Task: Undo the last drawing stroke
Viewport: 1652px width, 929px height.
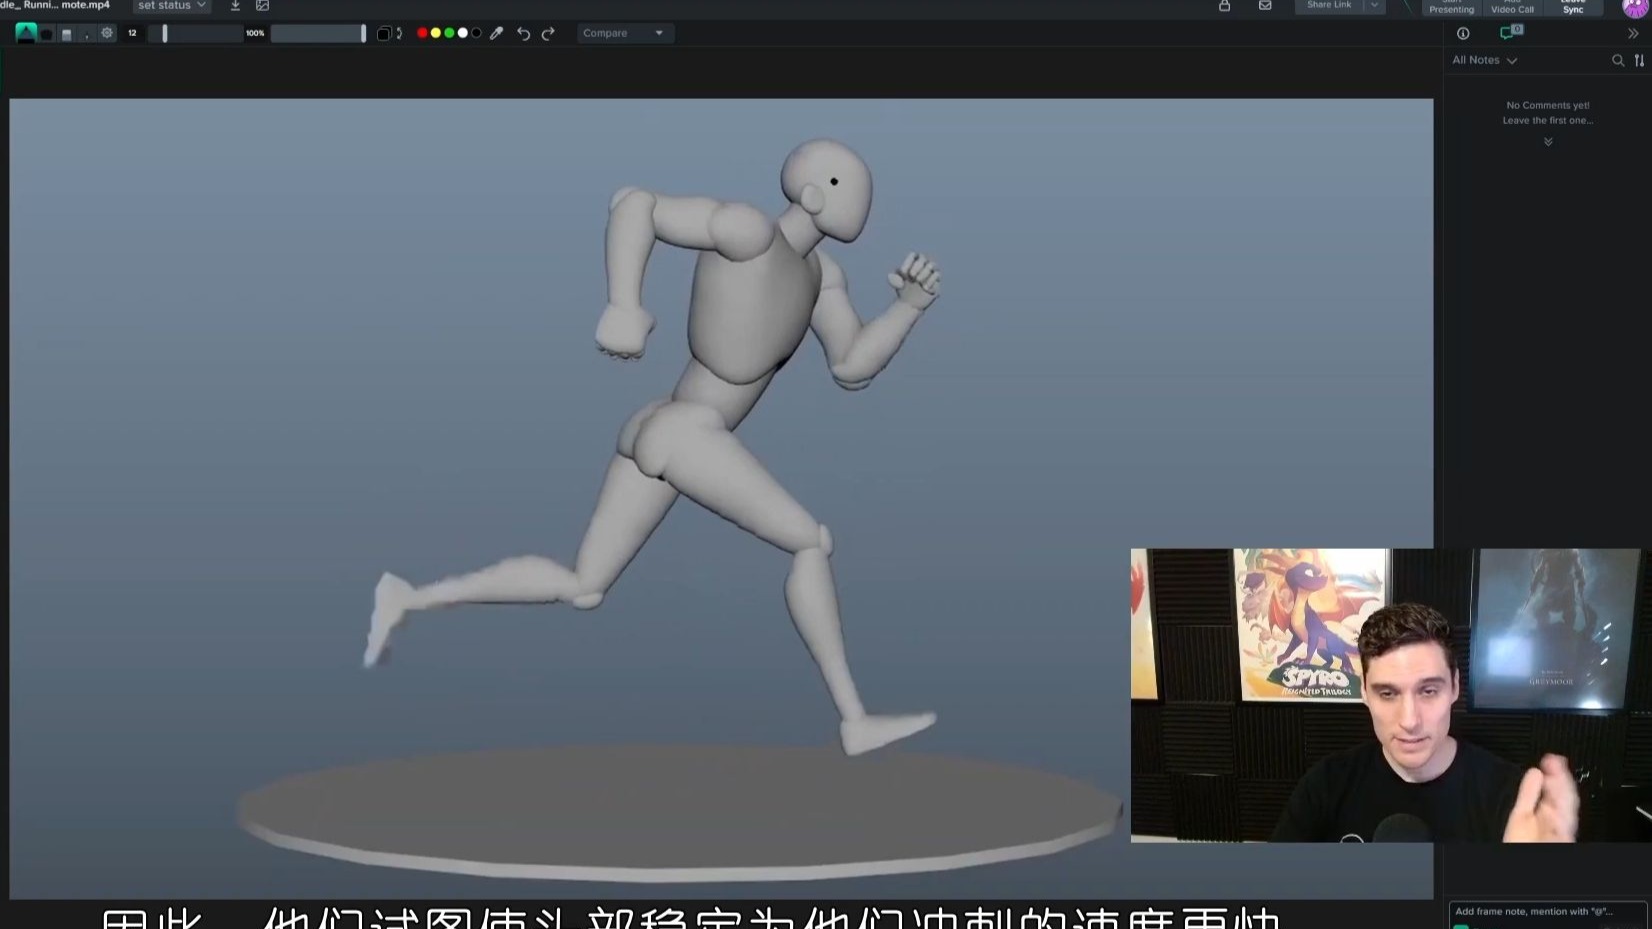Action: point(523,33)
